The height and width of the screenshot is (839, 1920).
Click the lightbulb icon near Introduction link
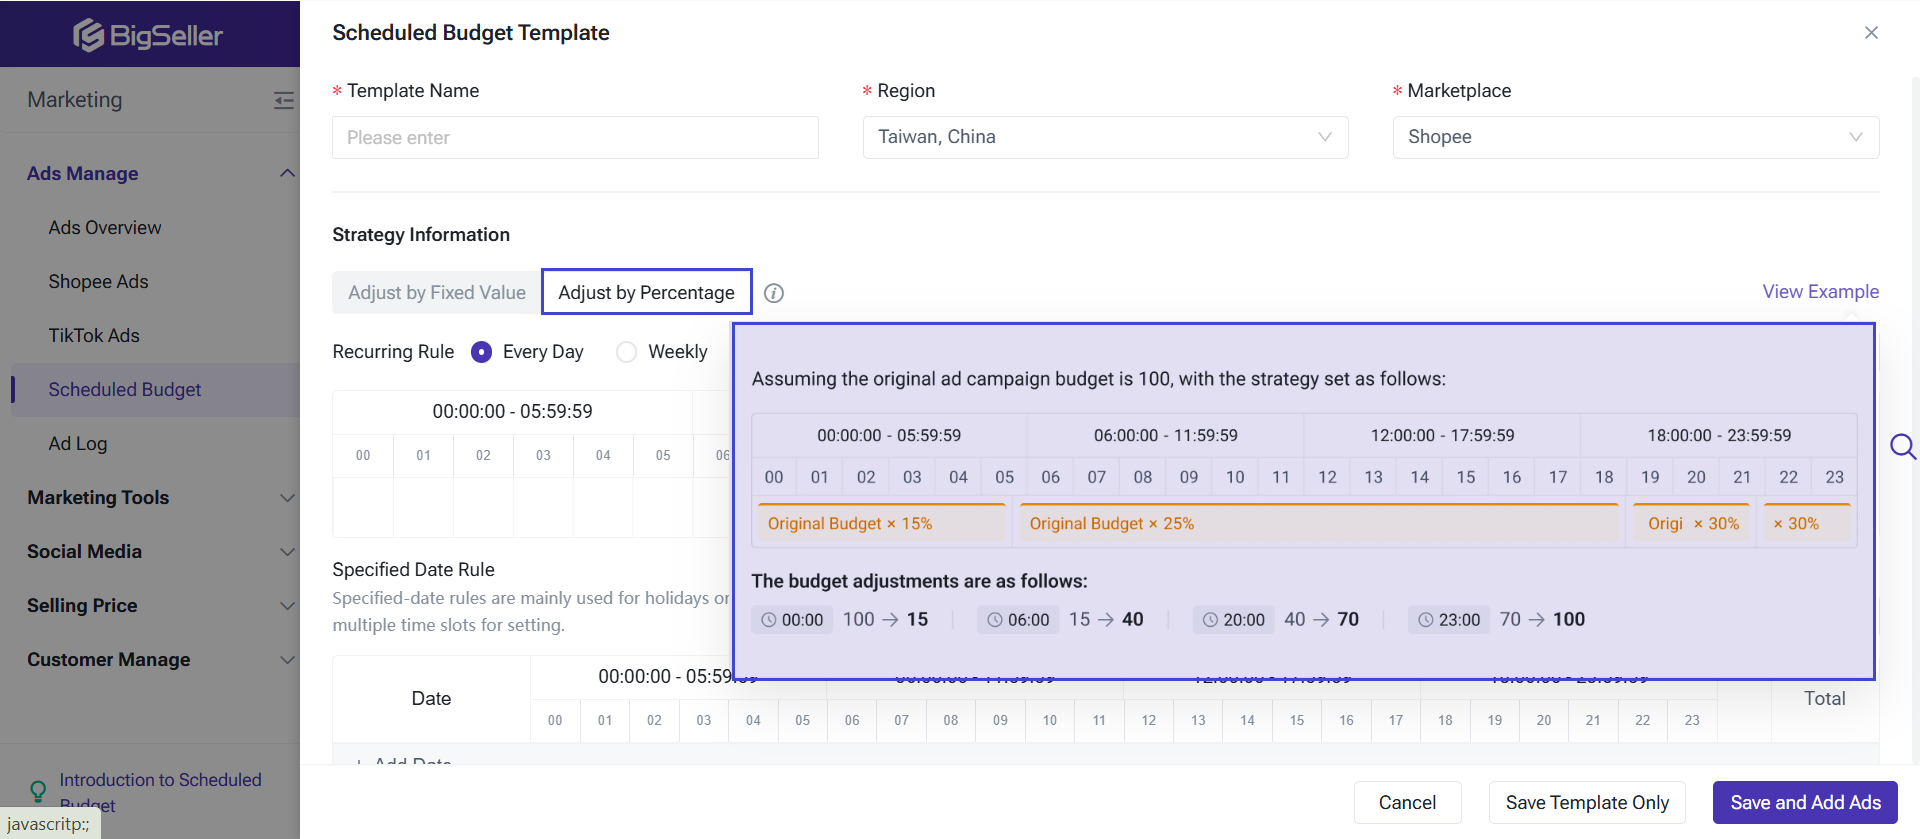point(38,791)
